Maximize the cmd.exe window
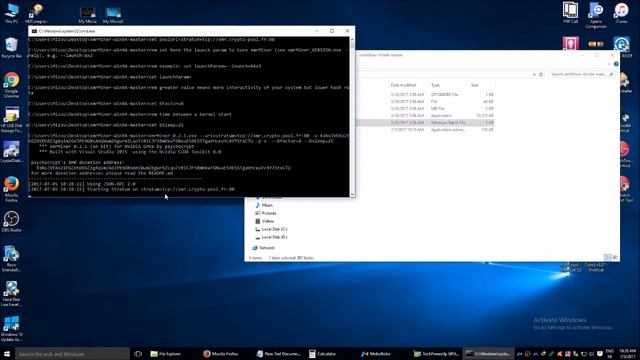Screen dimensions: 640x360 point(332,31)
